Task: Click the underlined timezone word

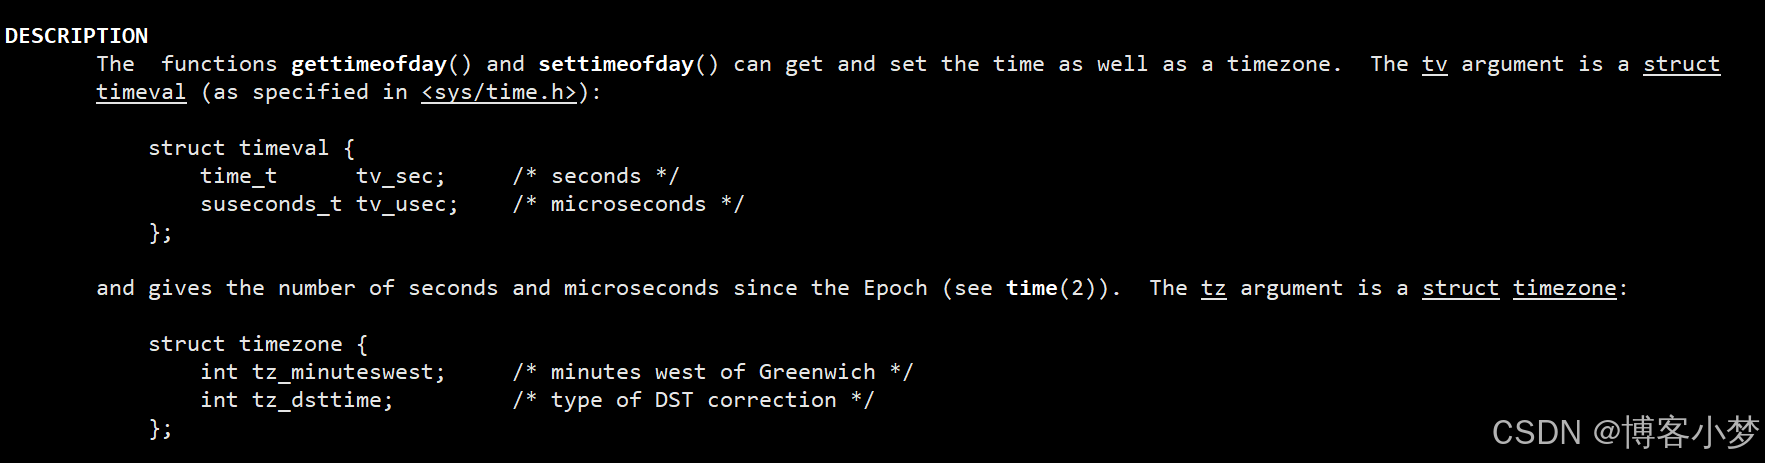Action: pos(1565,289)
